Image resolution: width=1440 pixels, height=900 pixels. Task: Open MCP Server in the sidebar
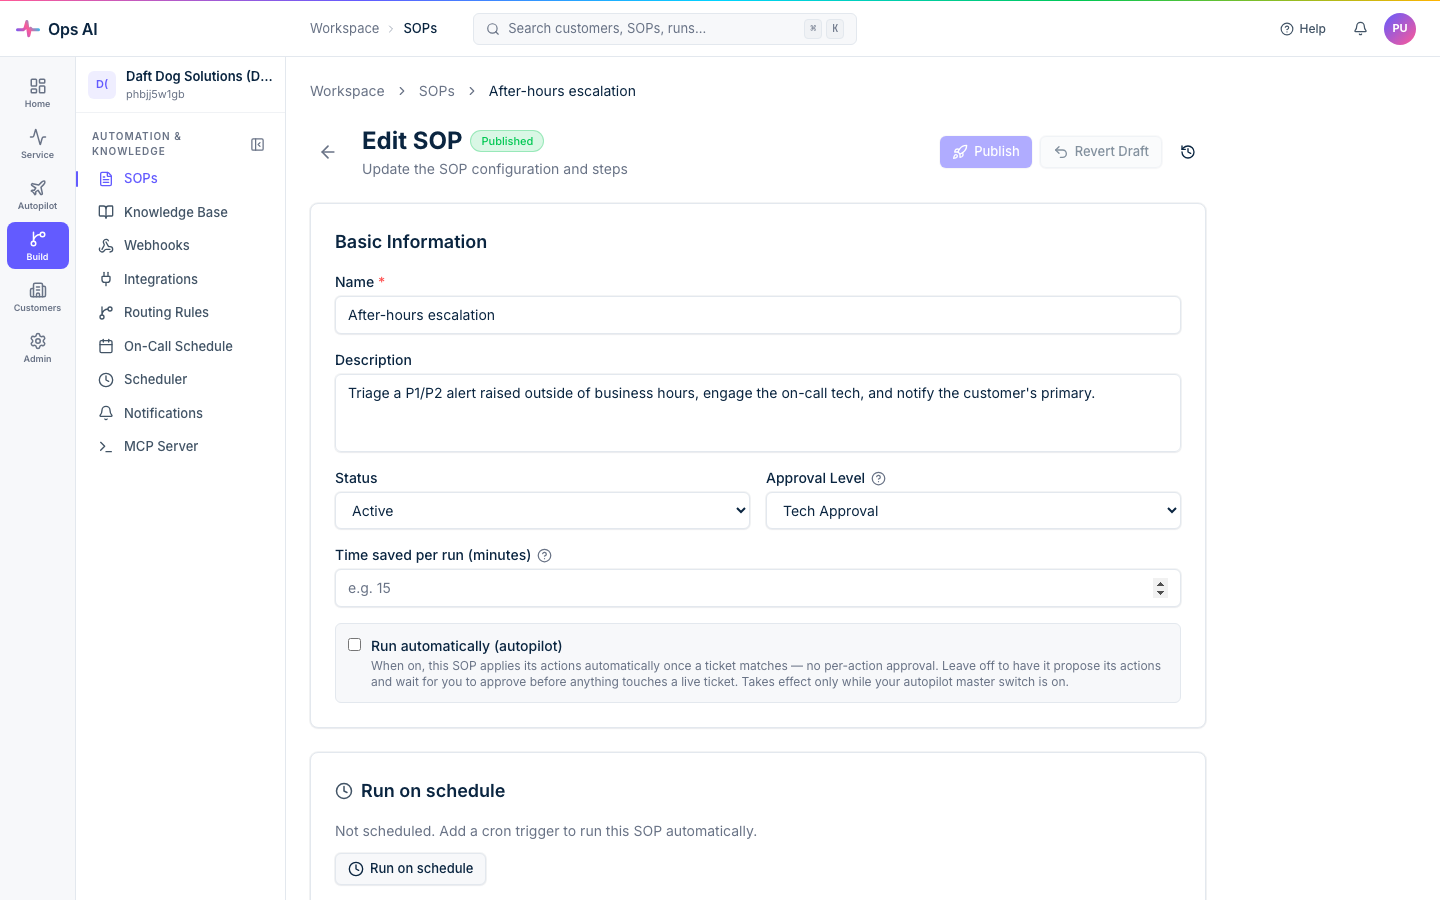[181, 447]
